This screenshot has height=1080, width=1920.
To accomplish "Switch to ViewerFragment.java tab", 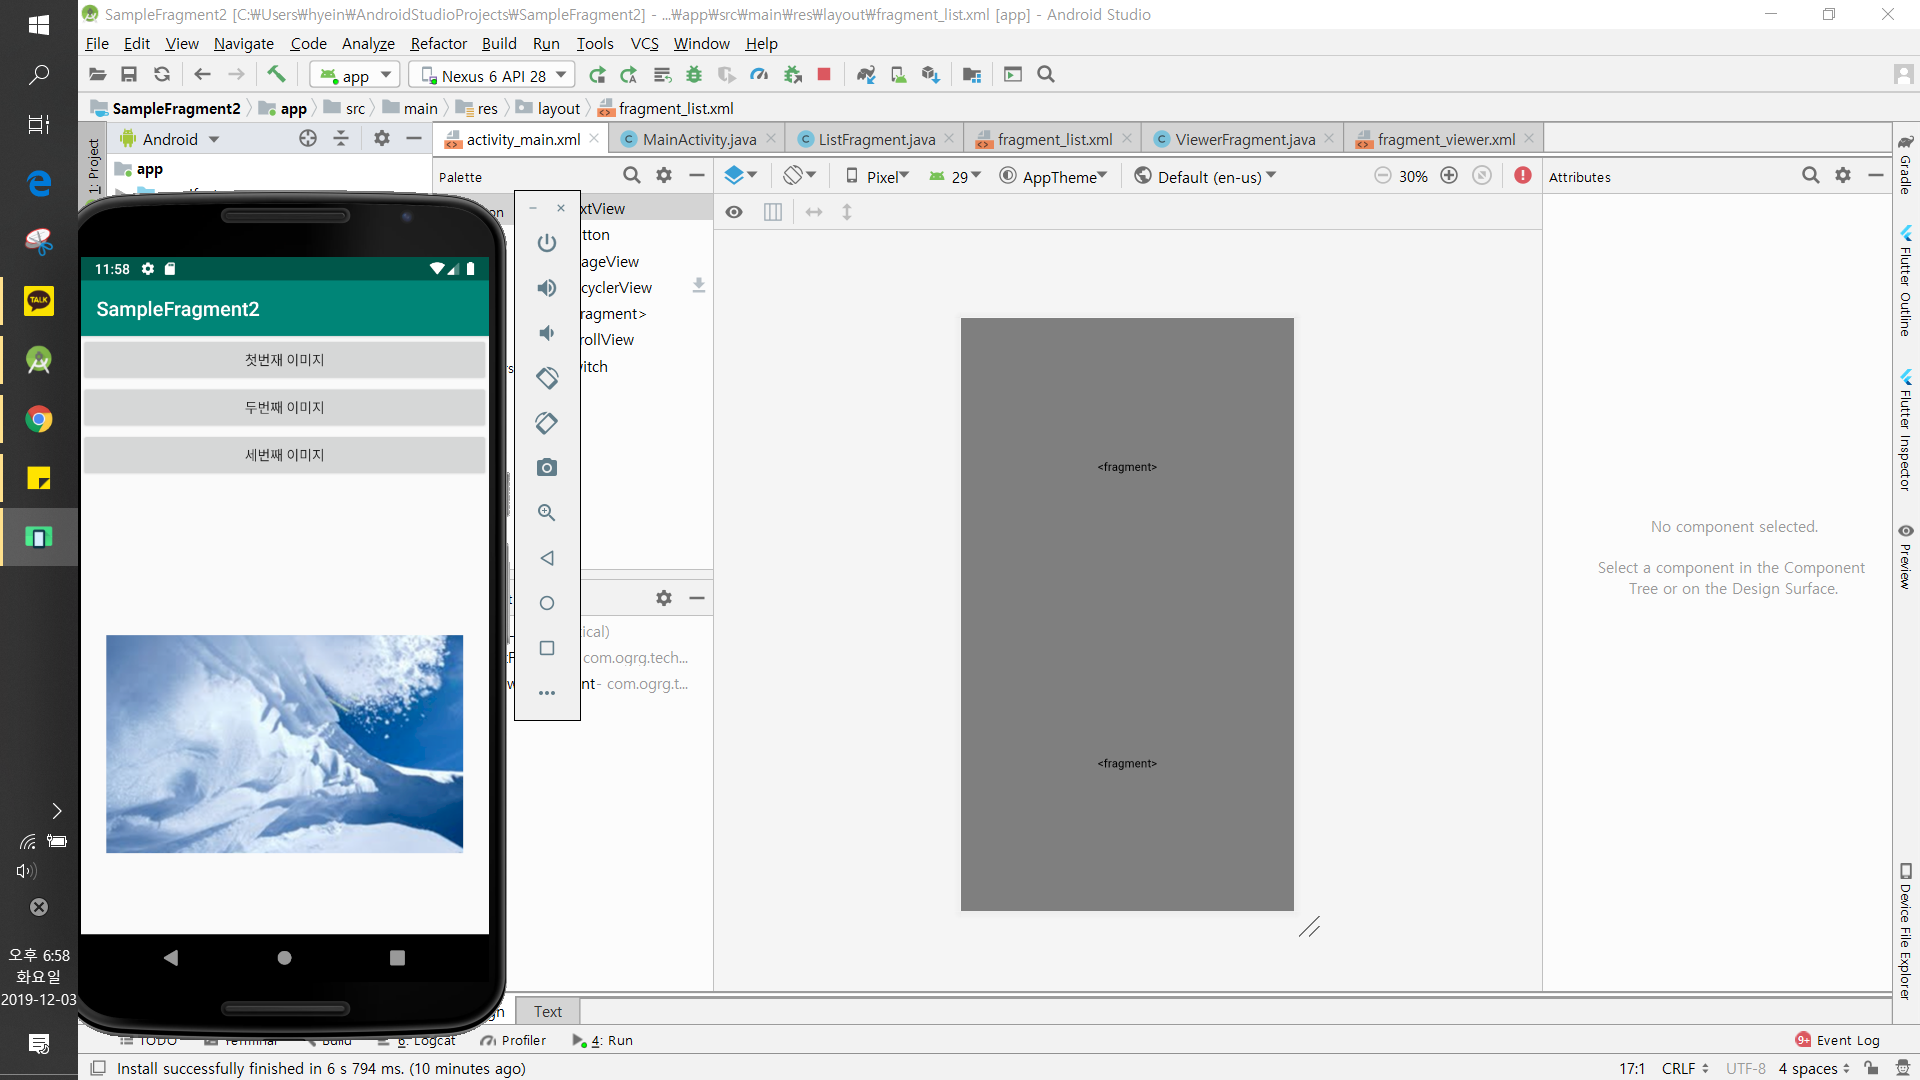I will coord(1243,139).
